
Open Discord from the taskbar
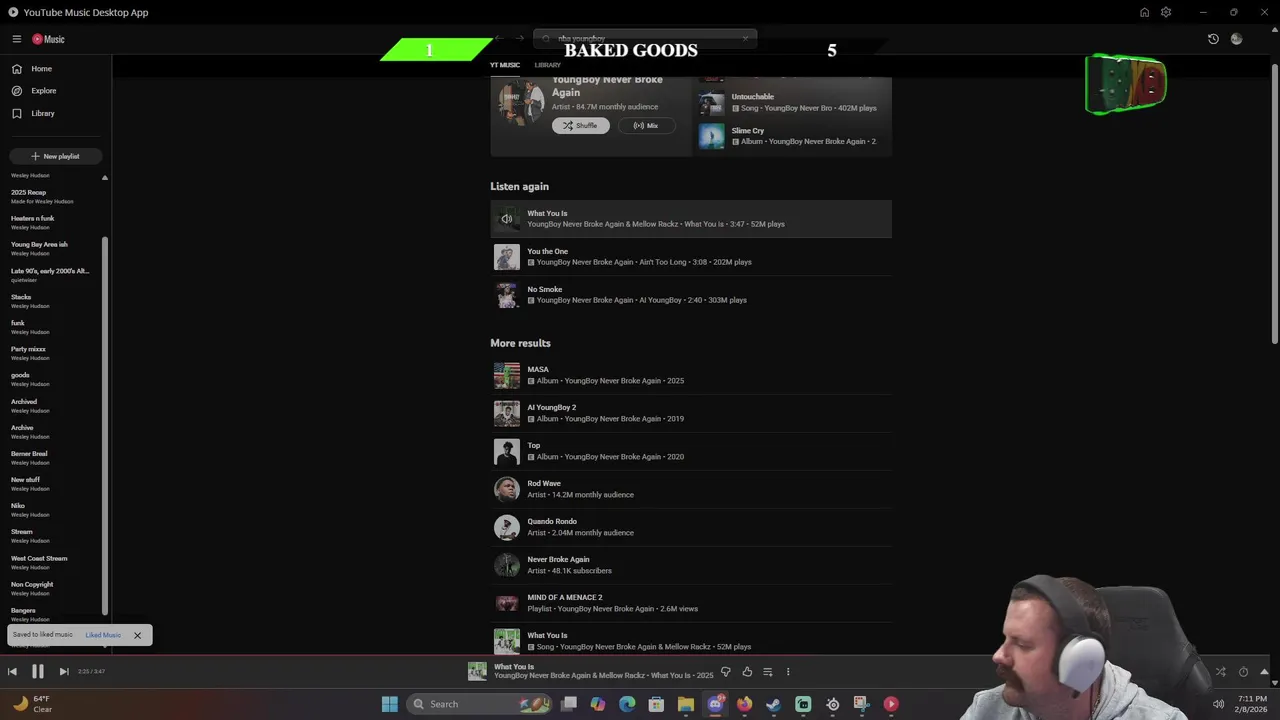click(715, 704)
